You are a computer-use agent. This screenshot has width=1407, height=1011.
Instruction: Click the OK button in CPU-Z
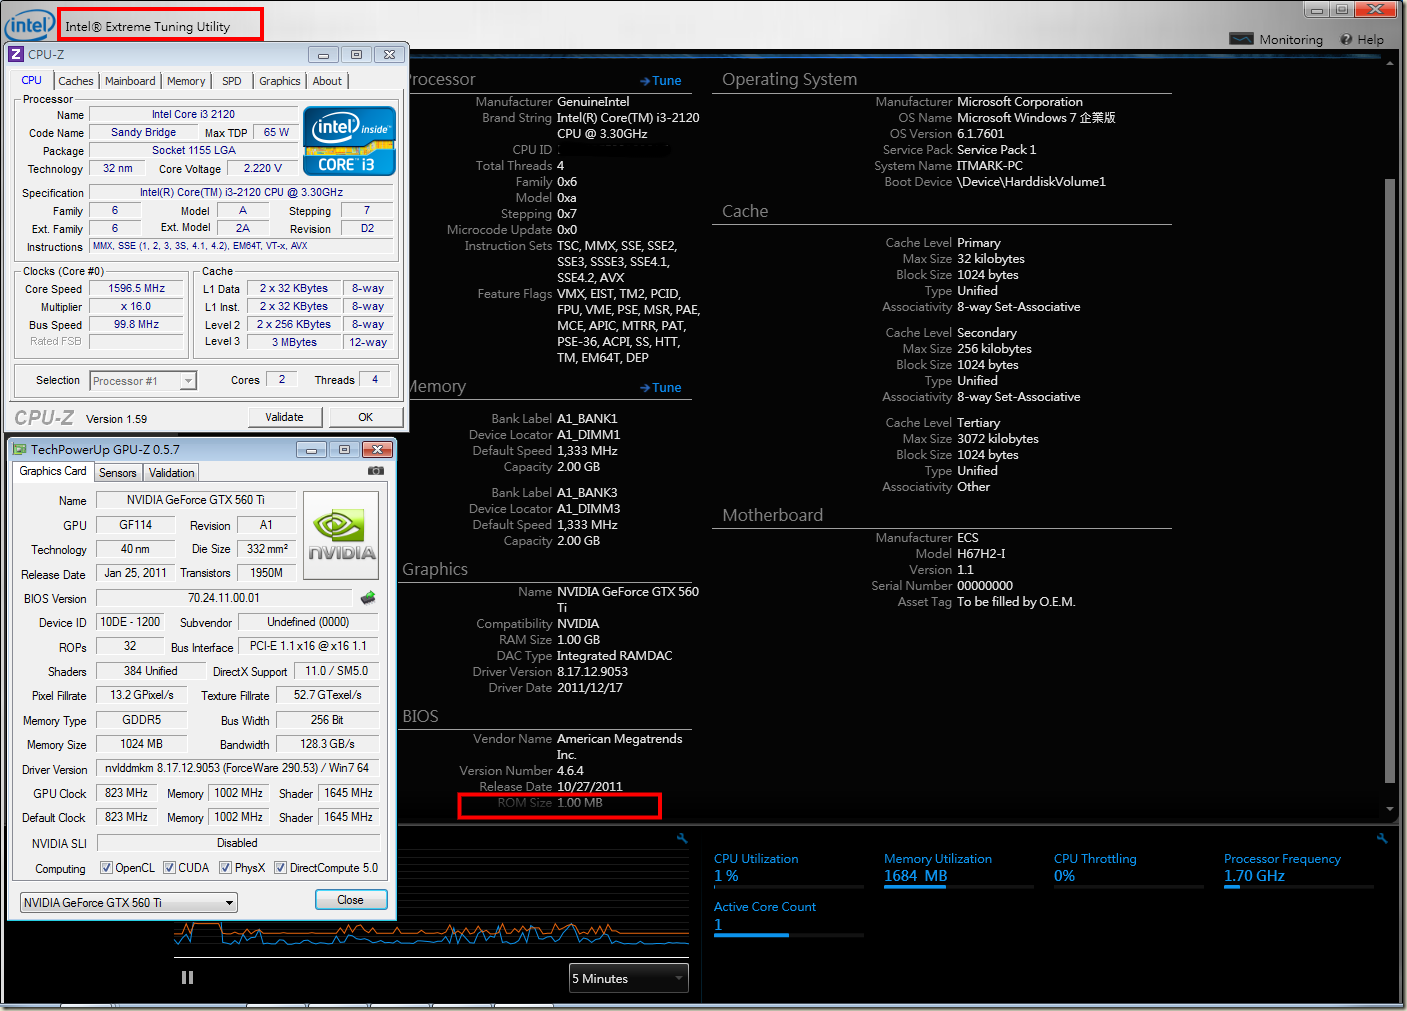366,417
